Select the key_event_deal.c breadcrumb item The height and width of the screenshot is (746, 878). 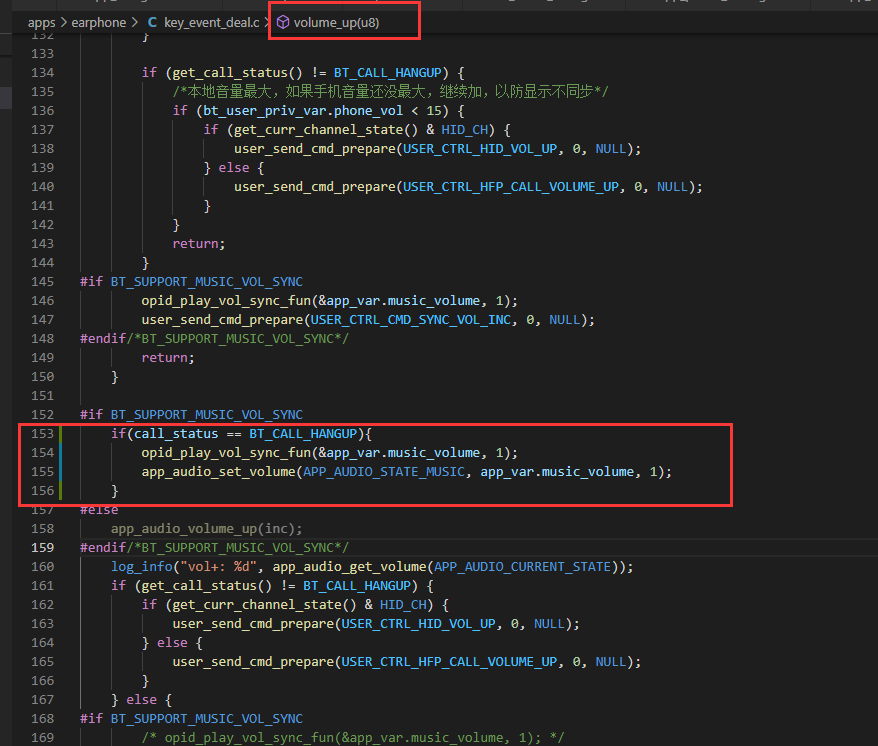point(212,22)
